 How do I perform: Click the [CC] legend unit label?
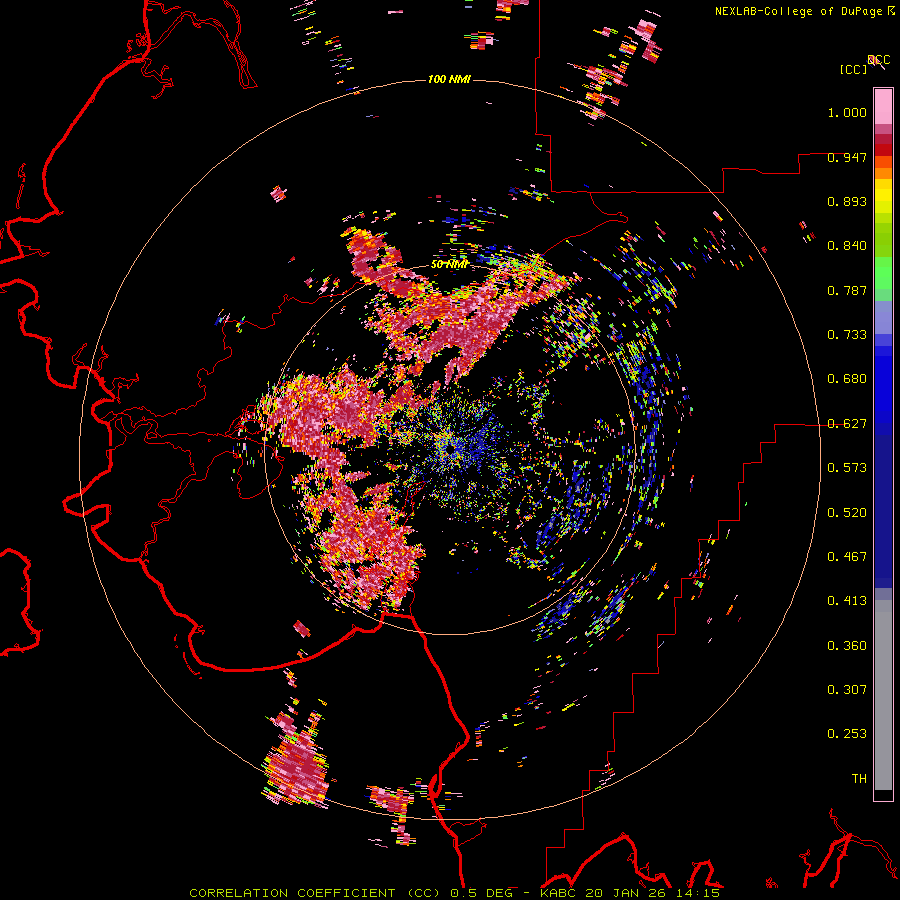tap(854, 69)
